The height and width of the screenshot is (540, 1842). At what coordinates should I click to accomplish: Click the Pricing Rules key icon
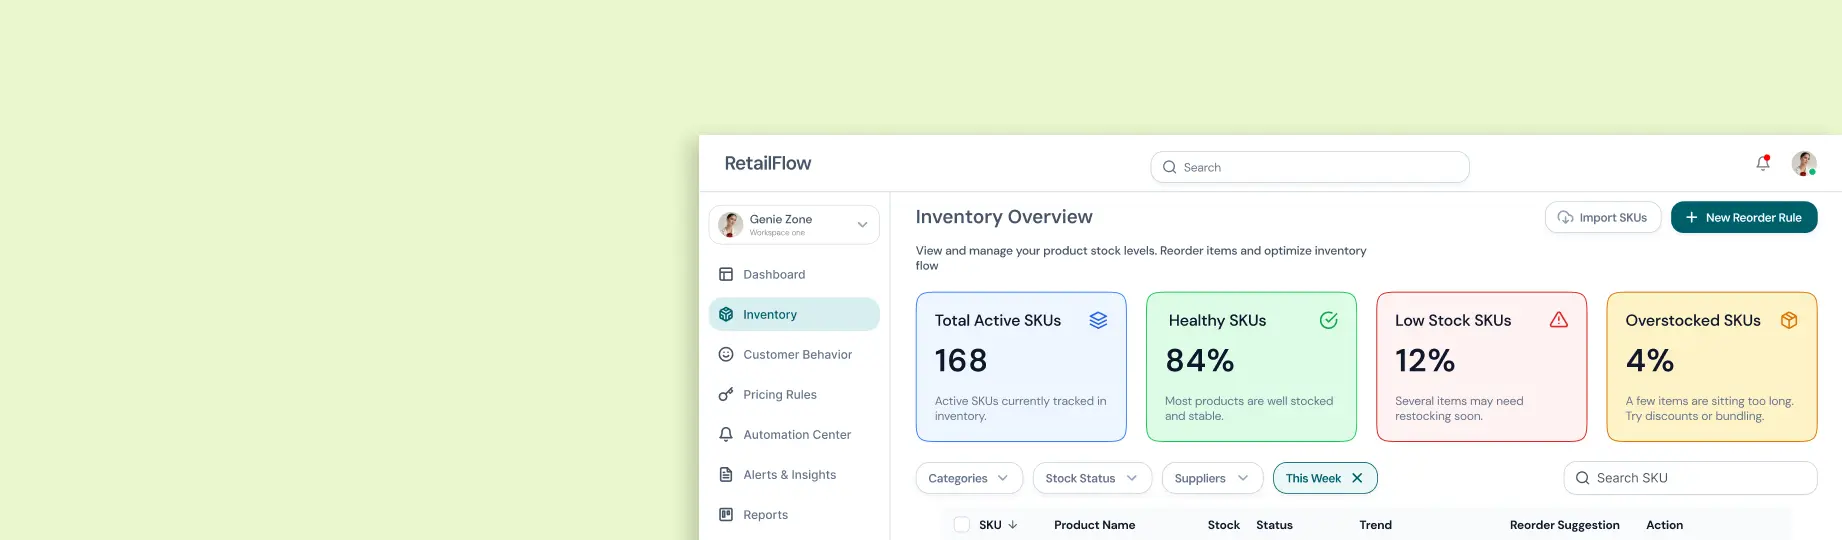point(726,394)
